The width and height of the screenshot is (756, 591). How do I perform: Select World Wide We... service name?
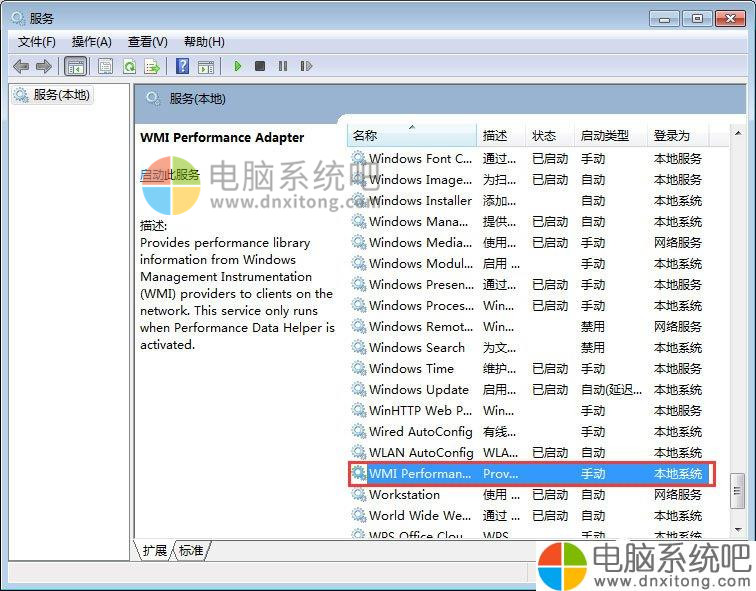(420, 515)
